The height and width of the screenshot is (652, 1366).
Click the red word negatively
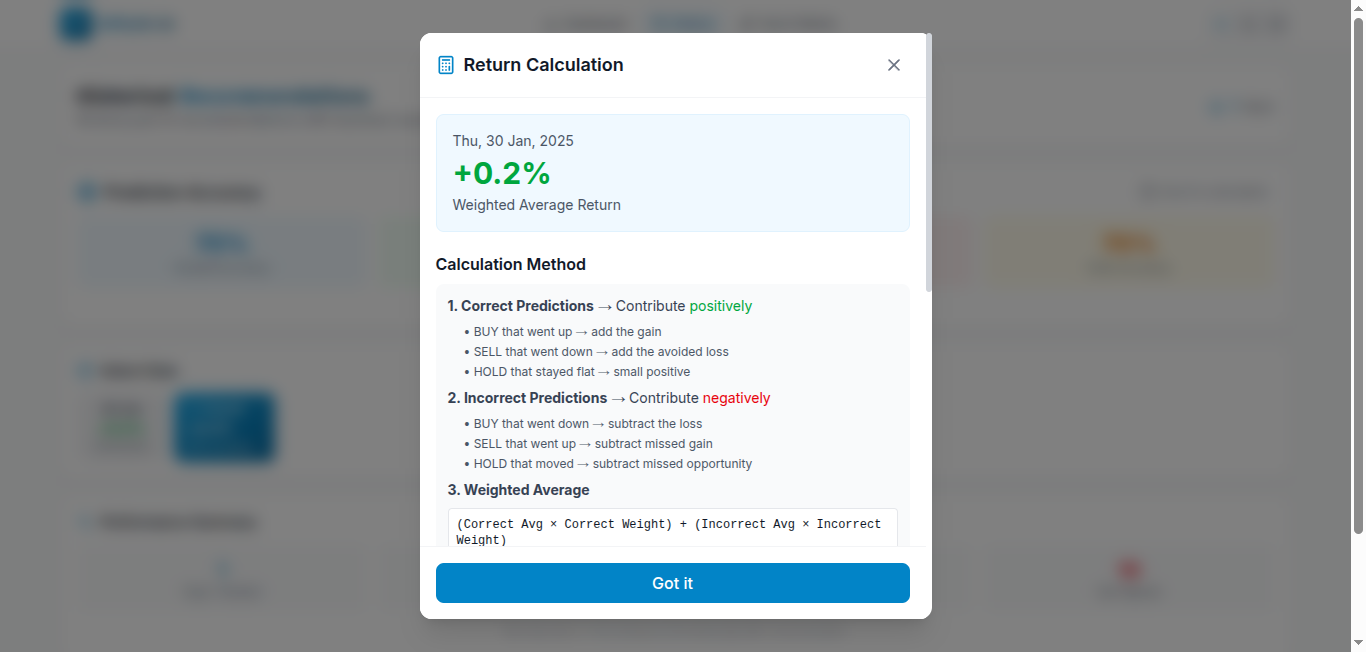coord(736,398)
